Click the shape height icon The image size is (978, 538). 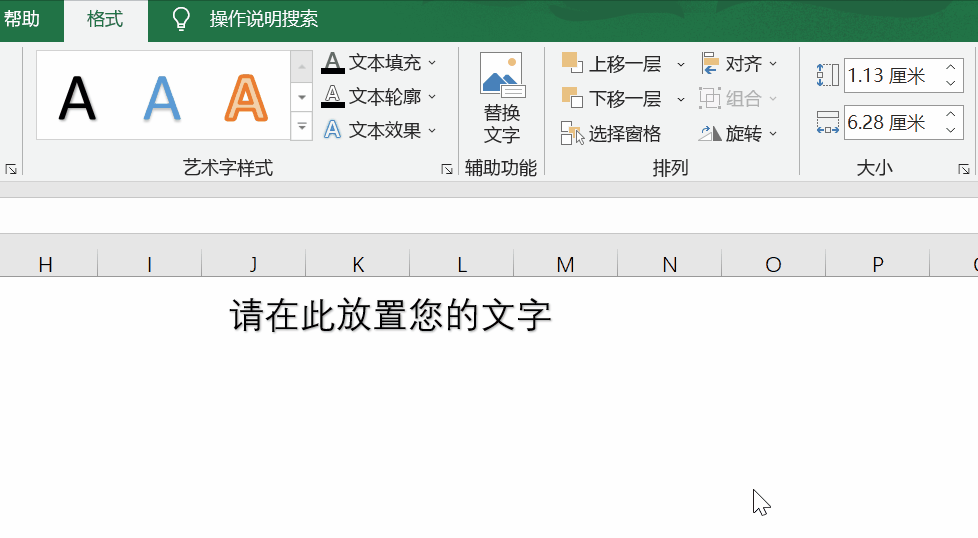pyautogui.click(x=827, y=75)
